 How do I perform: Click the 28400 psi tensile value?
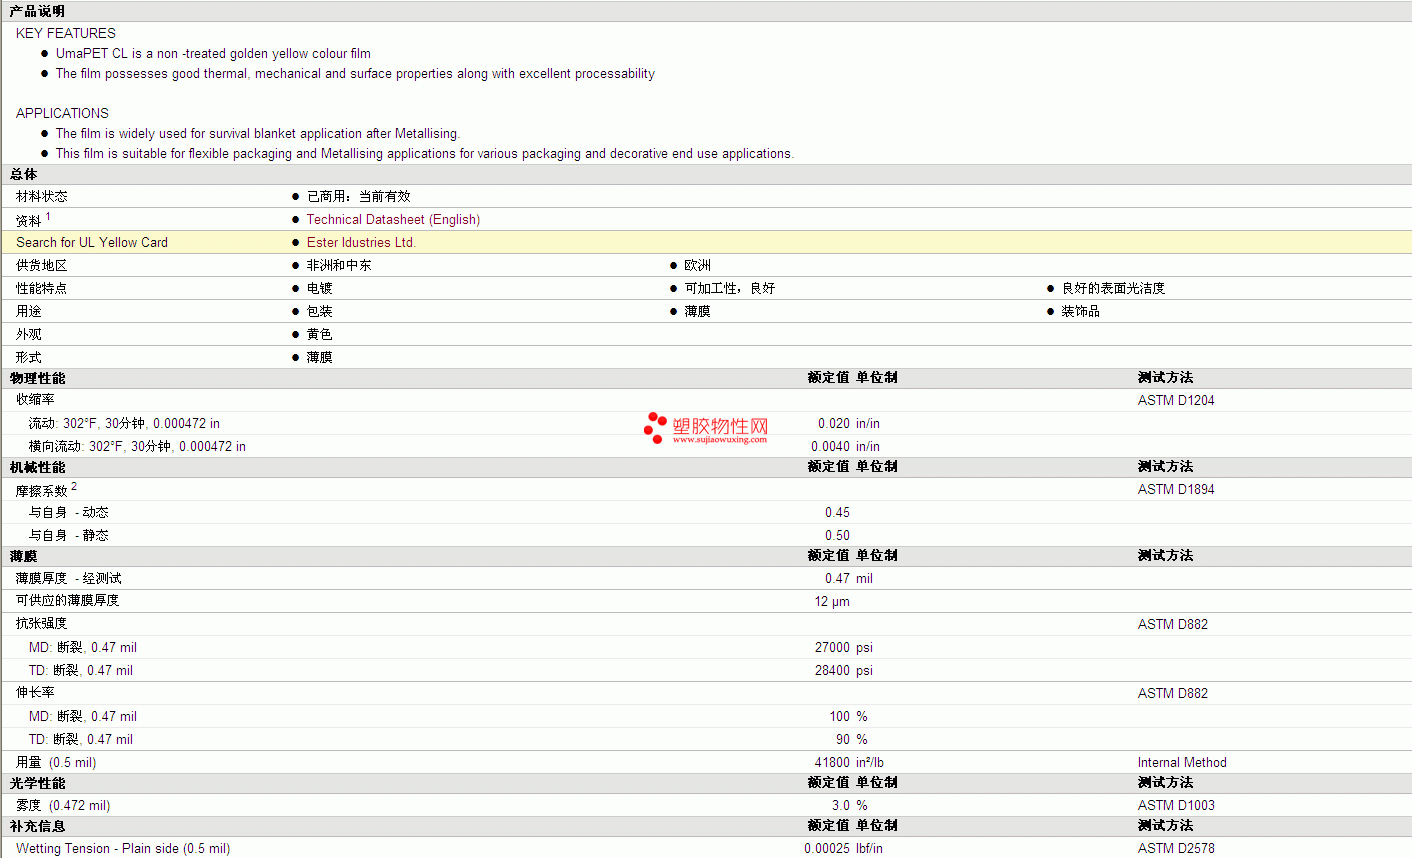[844, 670]
